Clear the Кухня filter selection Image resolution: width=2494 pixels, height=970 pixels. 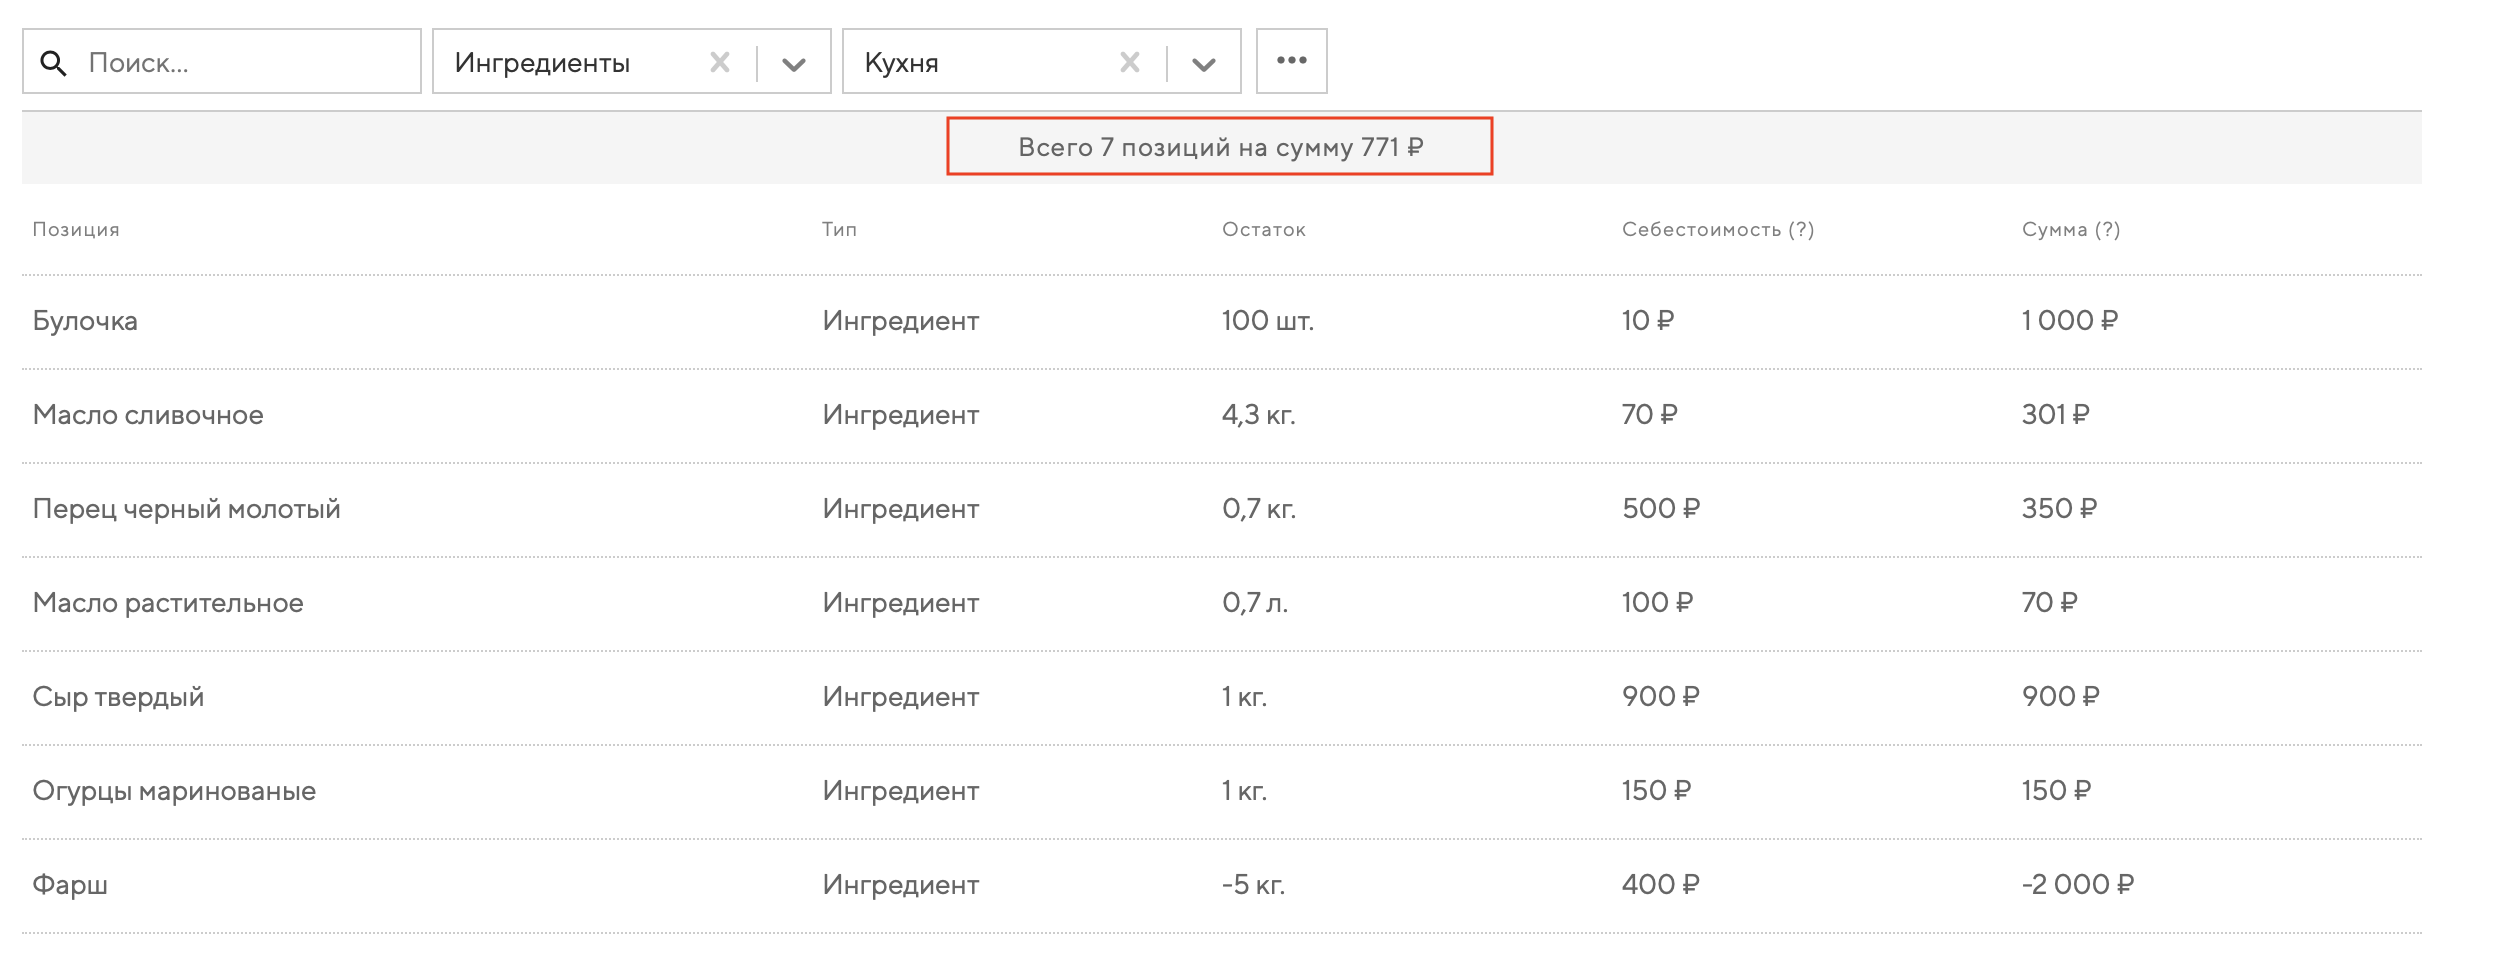(1129, 63)
